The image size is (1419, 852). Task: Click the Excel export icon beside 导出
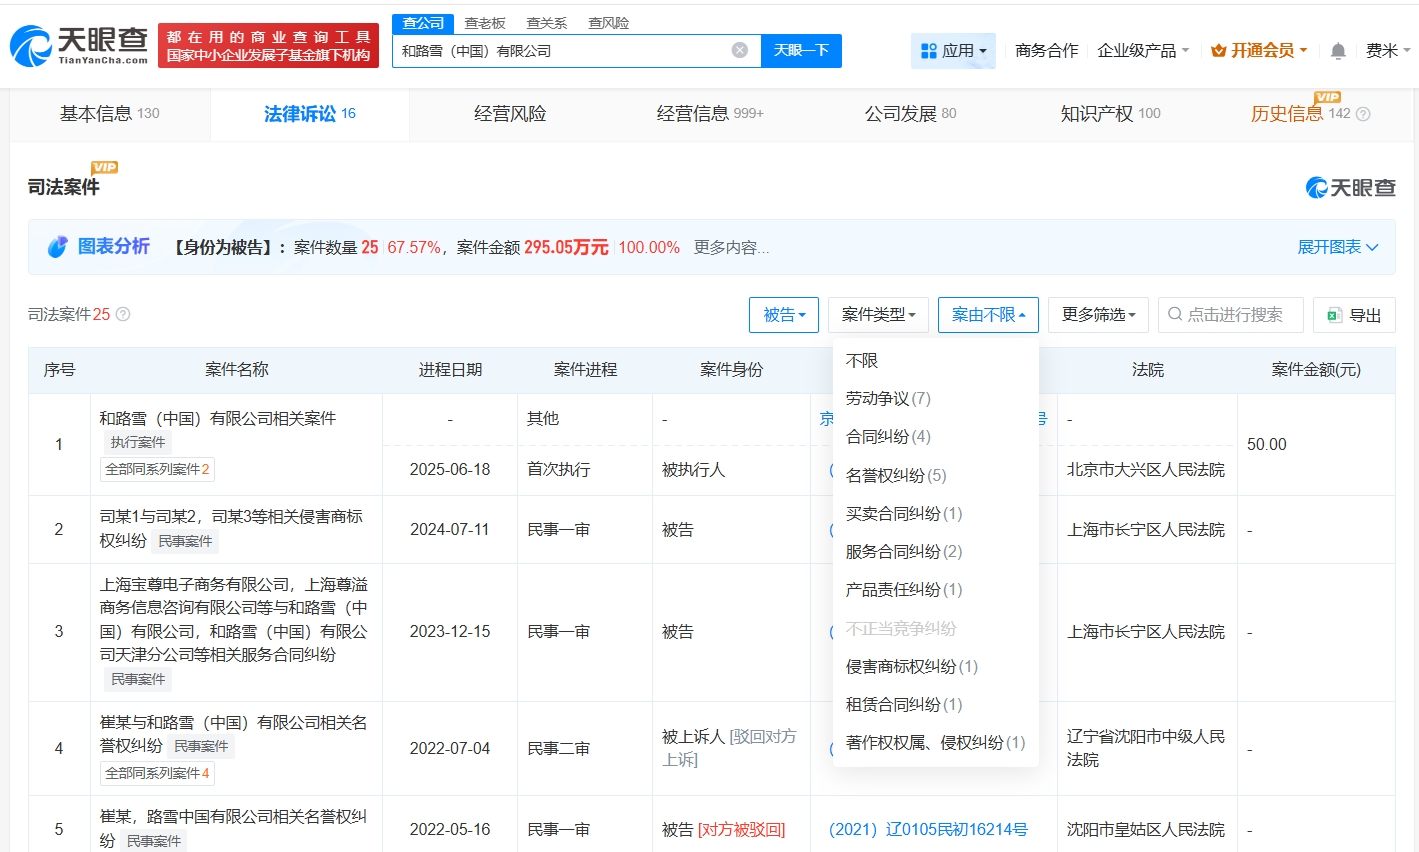tap(1334, 314)
